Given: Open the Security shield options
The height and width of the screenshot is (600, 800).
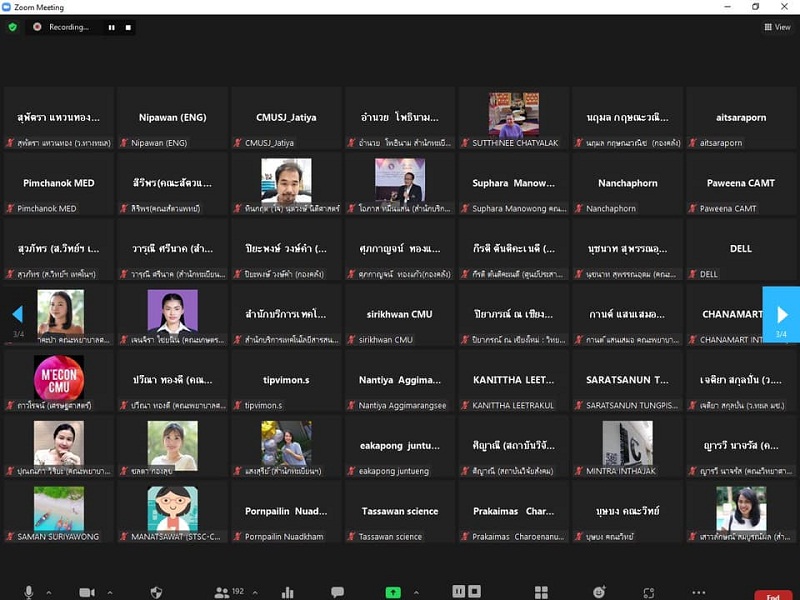Looking at the screenshot, I should coord(156,592).
